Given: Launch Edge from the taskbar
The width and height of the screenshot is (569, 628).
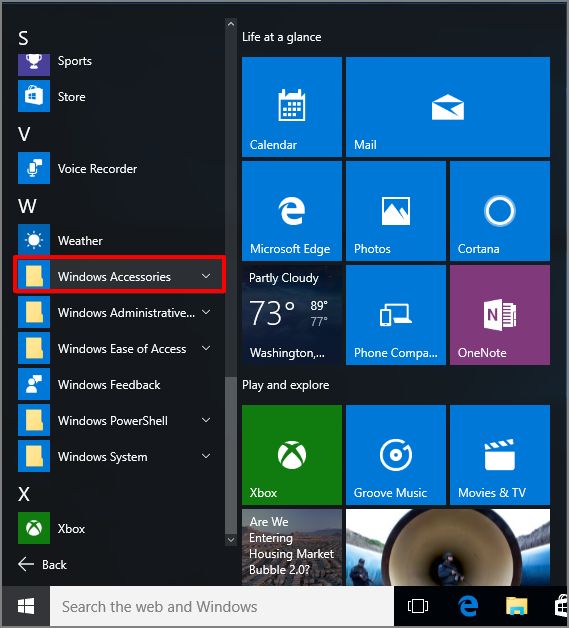Looking at the screenshot, I should pyautogui.click(x=468, y=606).
